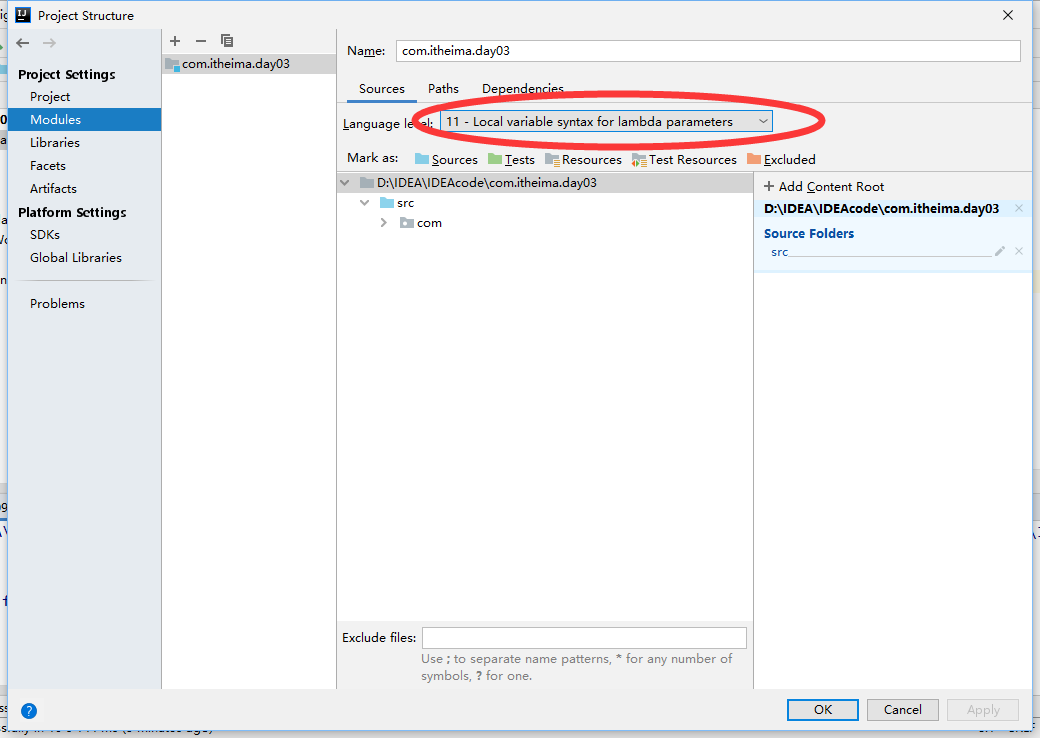Open Artifacts settings

tap(53, 188)
